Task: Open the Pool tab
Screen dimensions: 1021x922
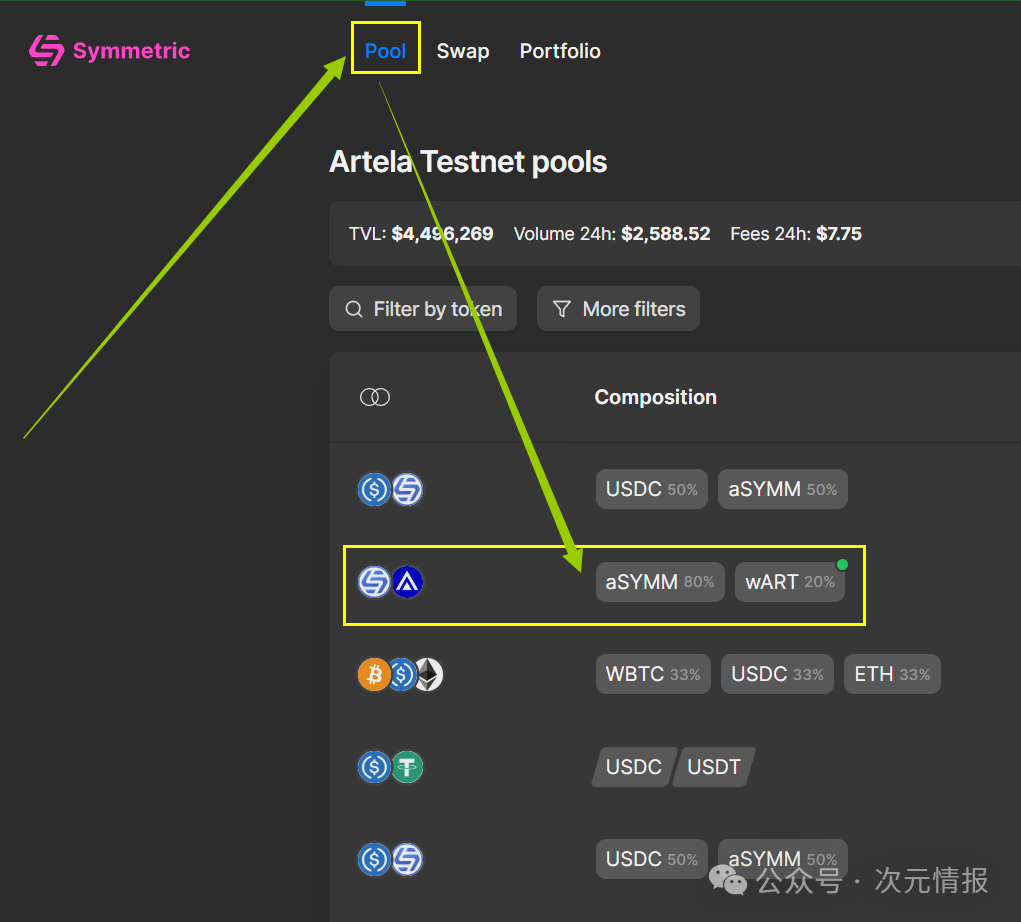Action: (385, 51)
